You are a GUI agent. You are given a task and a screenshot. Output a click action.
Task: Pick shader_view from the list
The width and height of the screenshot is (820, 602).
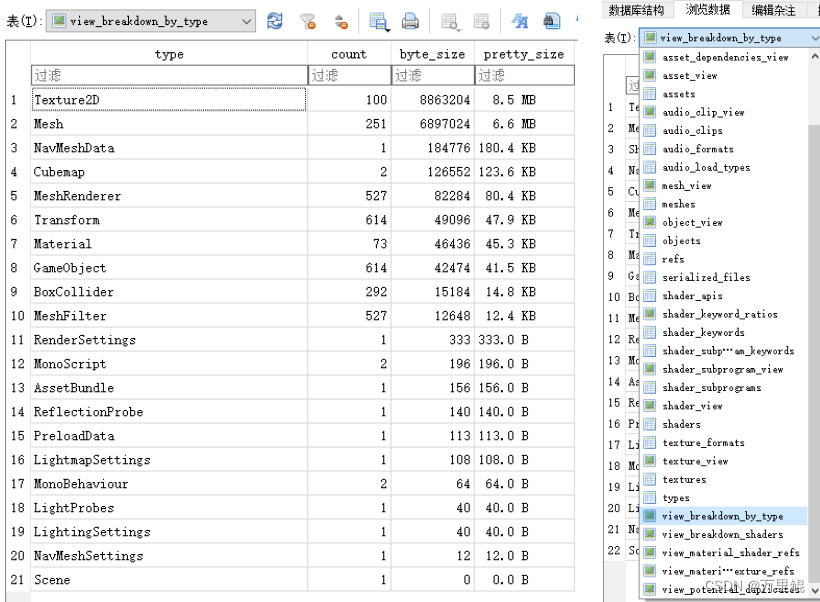click(x=725, y=405)
